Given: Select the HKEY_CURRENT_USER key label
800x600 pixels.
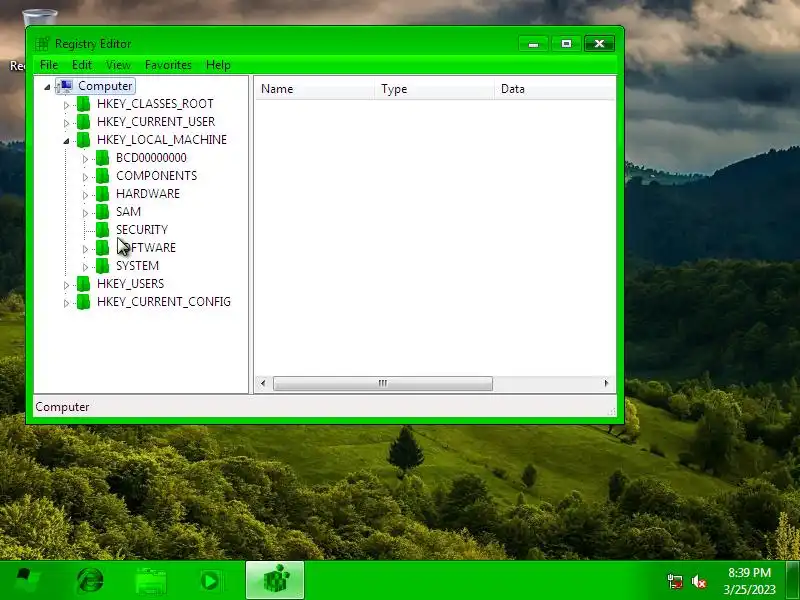Looking at the screenshot, I should [x=156, y=121].
